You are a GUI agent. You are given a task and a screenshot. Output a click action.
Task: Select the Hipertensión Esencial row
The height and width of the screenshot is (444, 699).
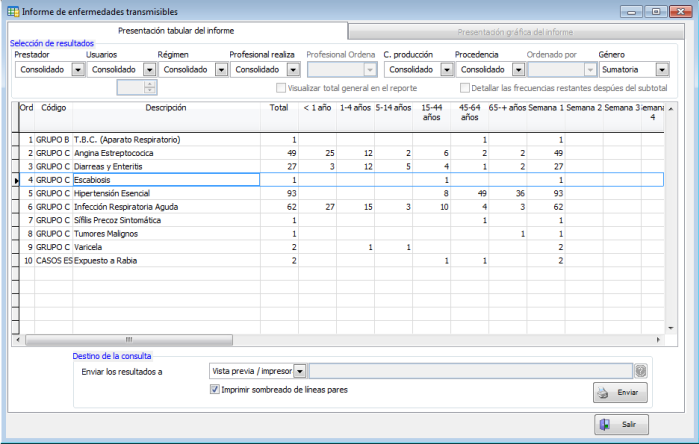(341, 193)
